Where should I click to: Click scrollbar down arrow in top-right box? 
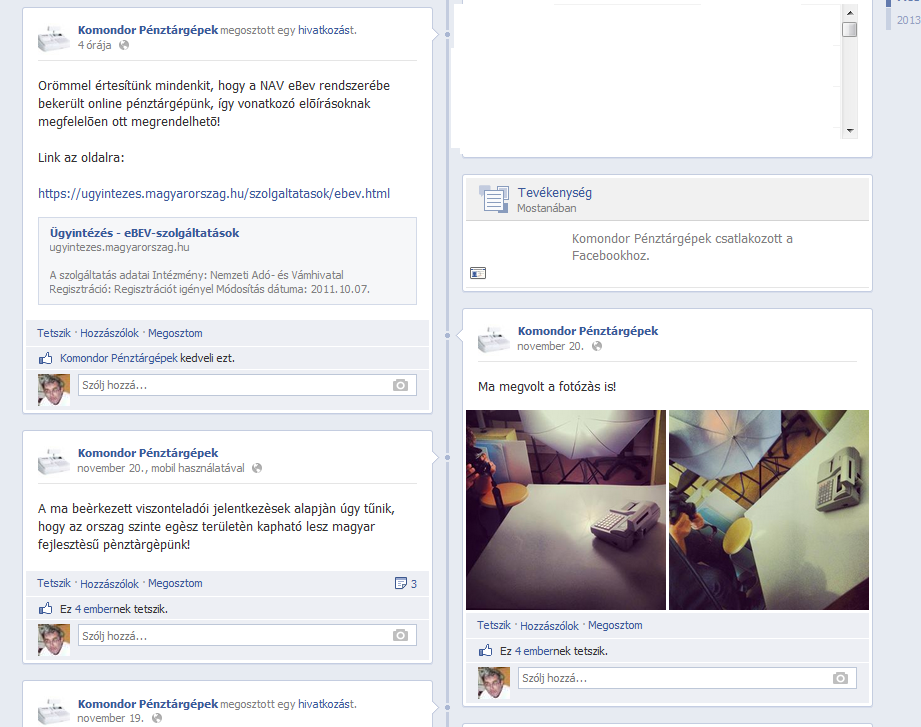(849, 131)
